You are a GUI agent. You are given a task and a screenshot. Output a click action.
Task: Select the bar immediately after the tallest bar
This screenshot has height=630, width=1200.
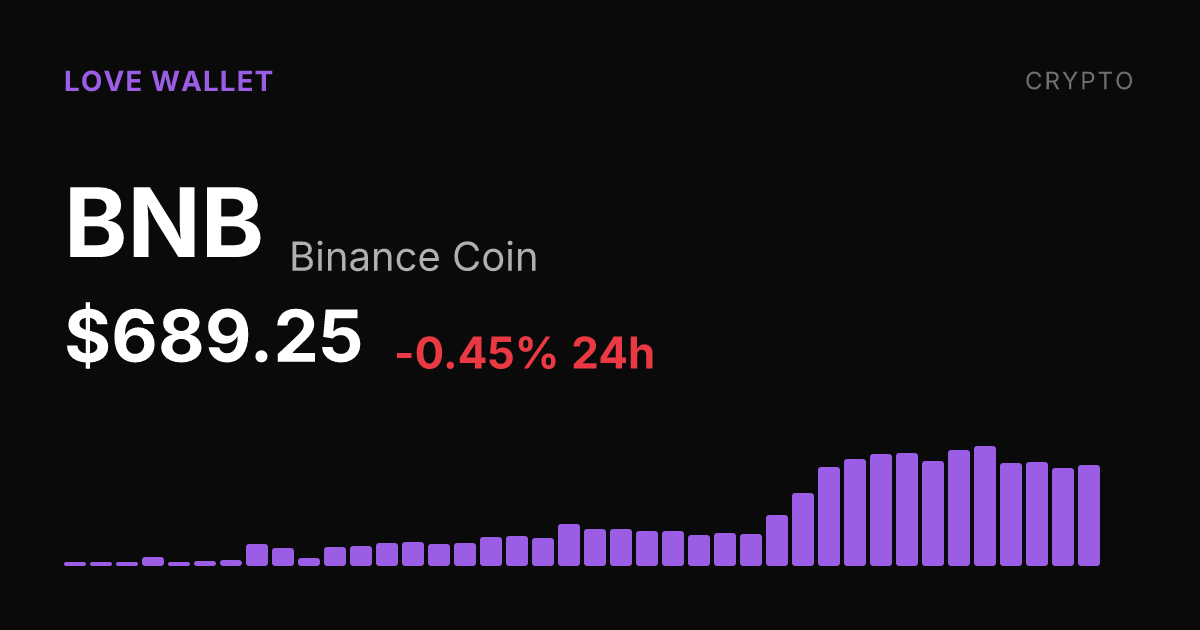tap(1011, 514)
